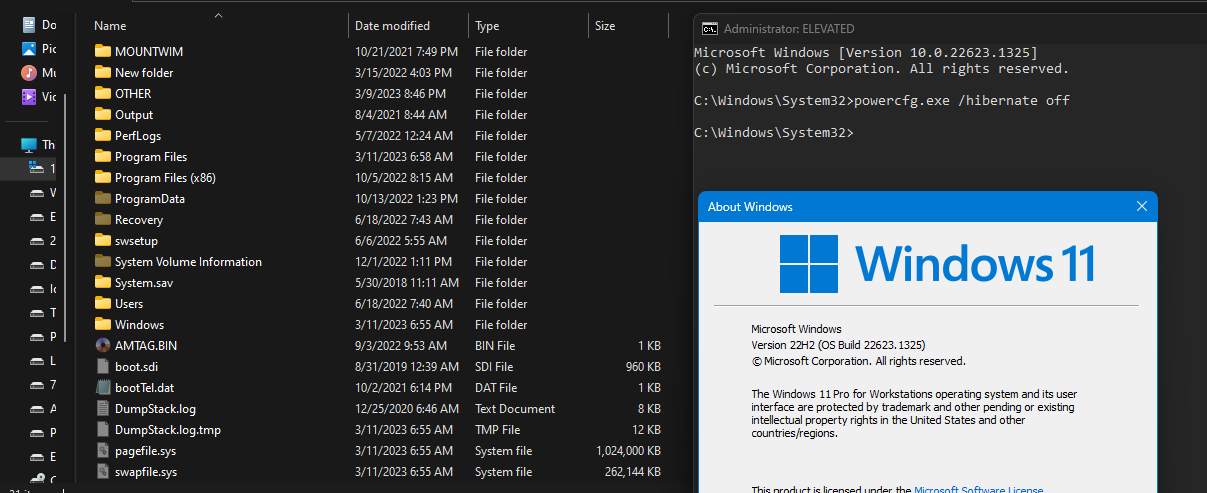Viewport: 1207px width, 493px height.
Task: Select the DumpStack.log document icon
Action: click(x=102, y=408)
